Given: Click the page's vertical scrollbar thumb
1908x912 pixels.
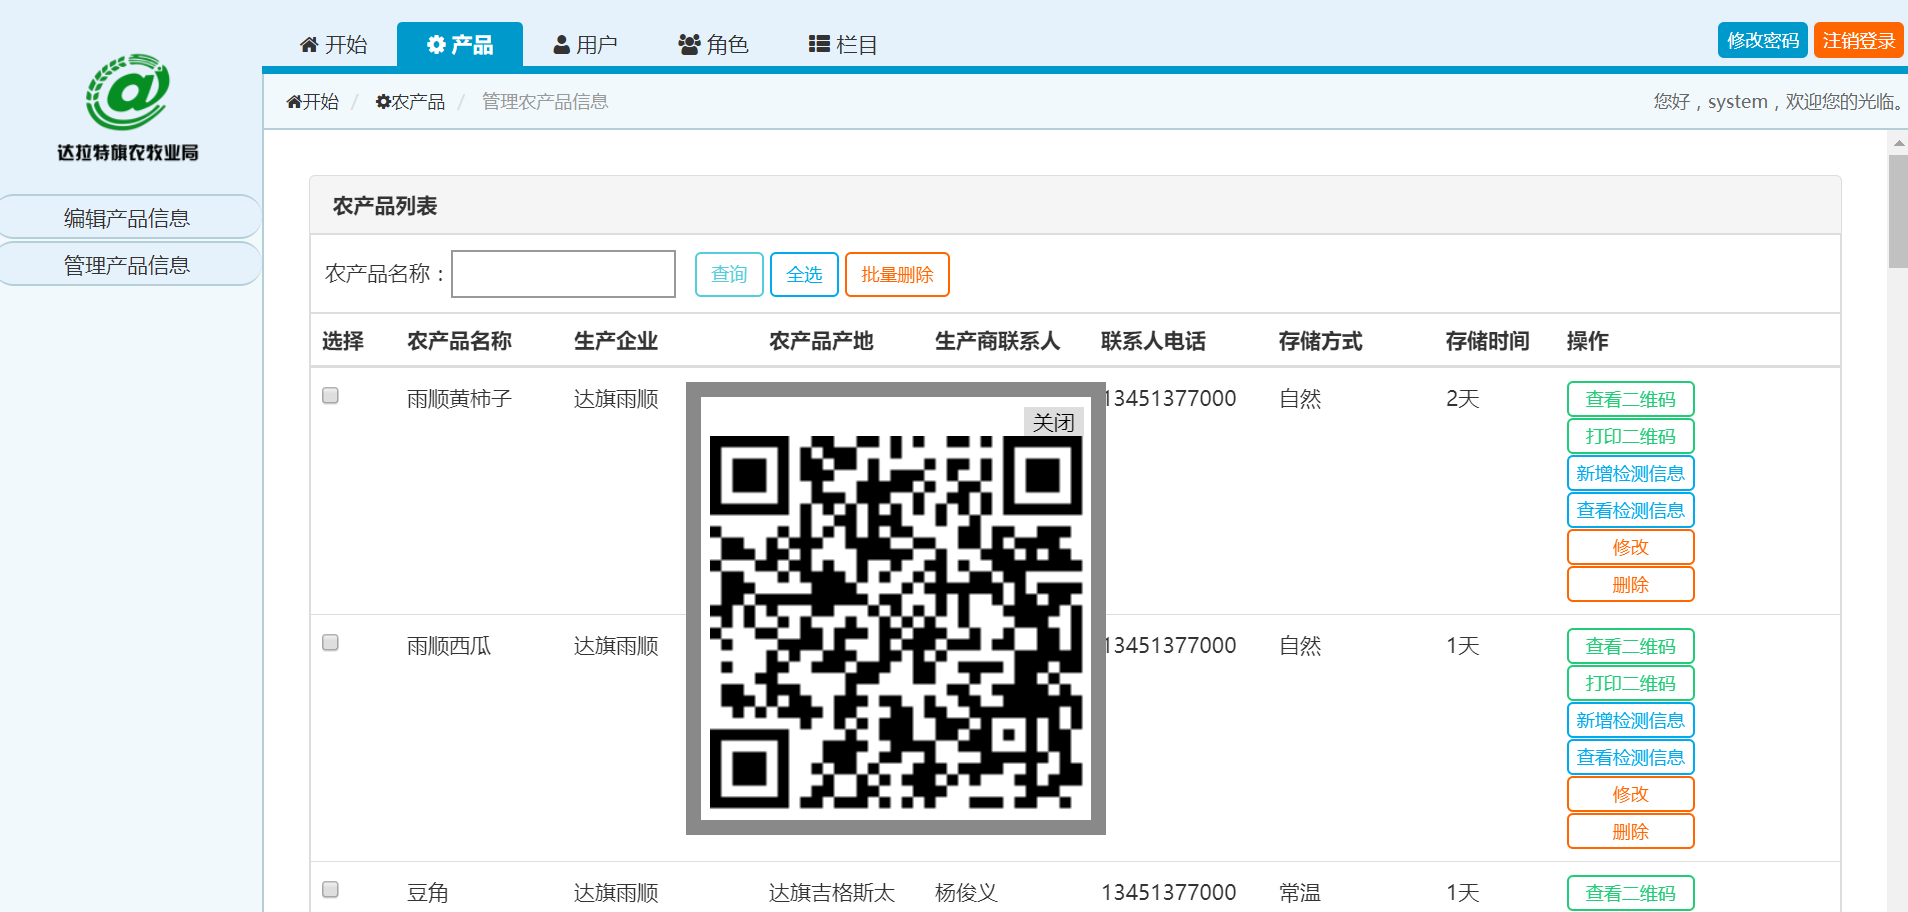Looking at the screenshot, I should tap(1898, 210).
